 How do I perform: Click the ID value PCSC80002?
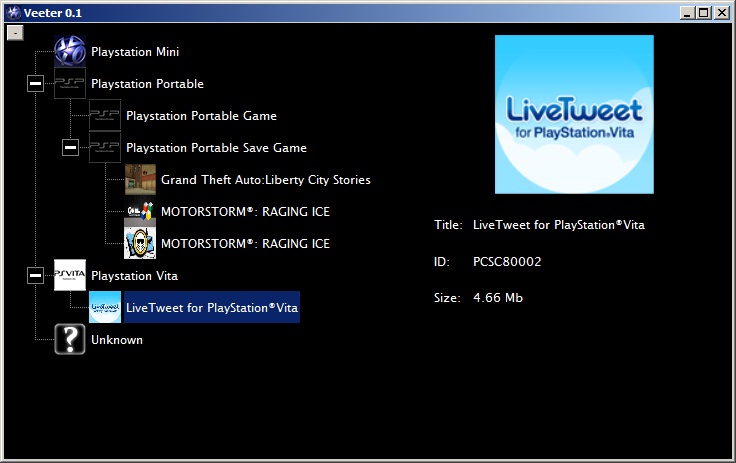(x=507, y=262)
